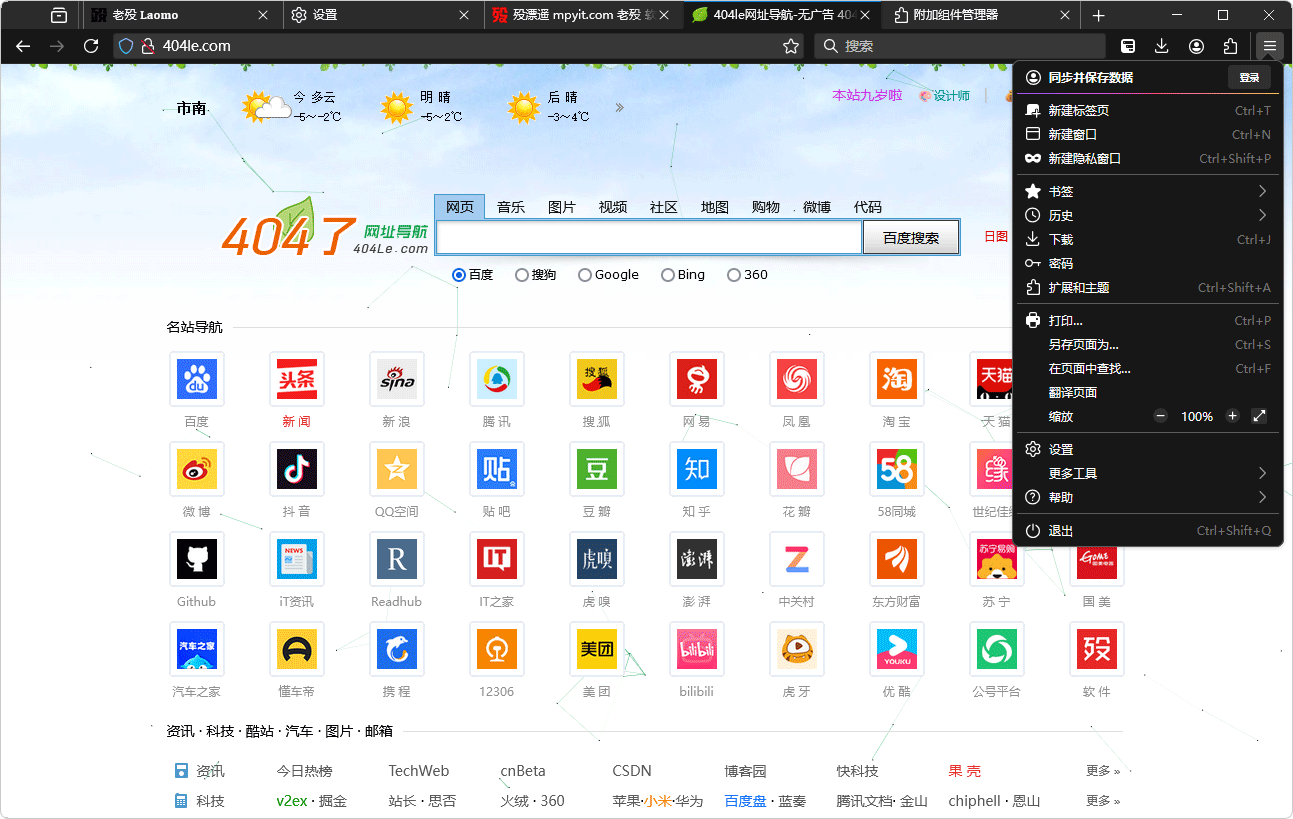Switch to the 音乐 search tab
The height and width of the screenshot is (819, 1293).
(511, 207)
